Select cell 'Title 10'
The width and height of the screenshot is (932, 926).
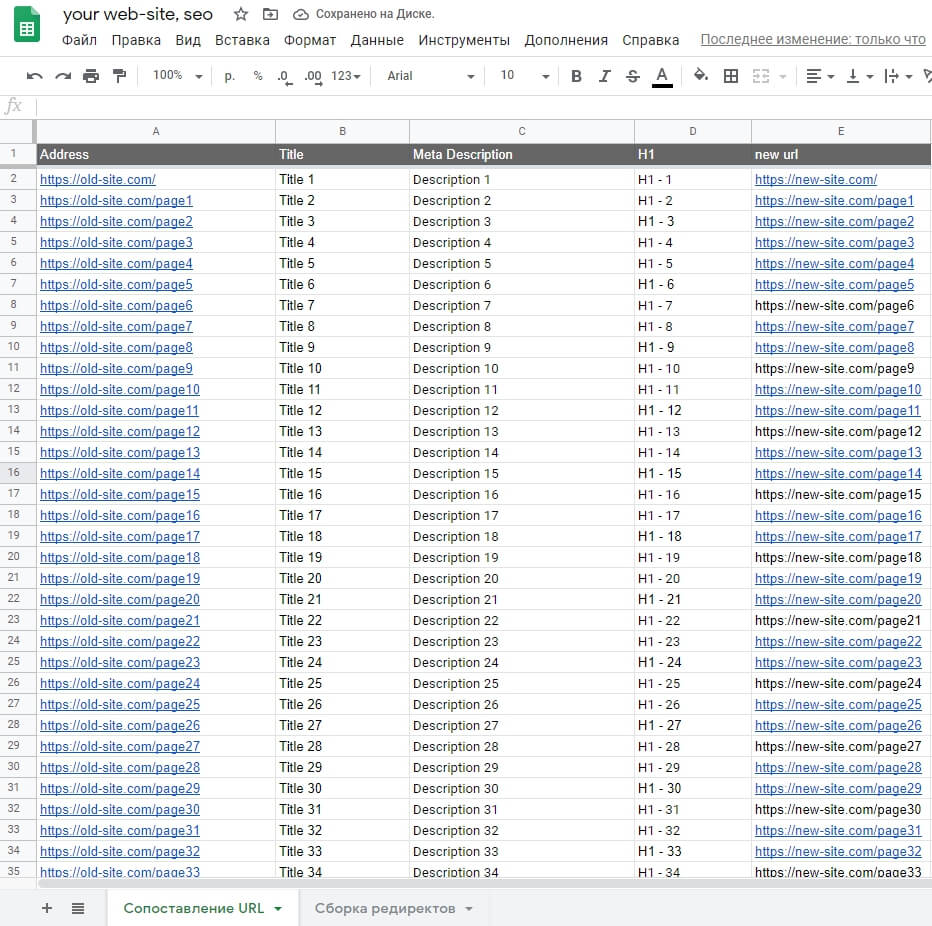(342, 368)
